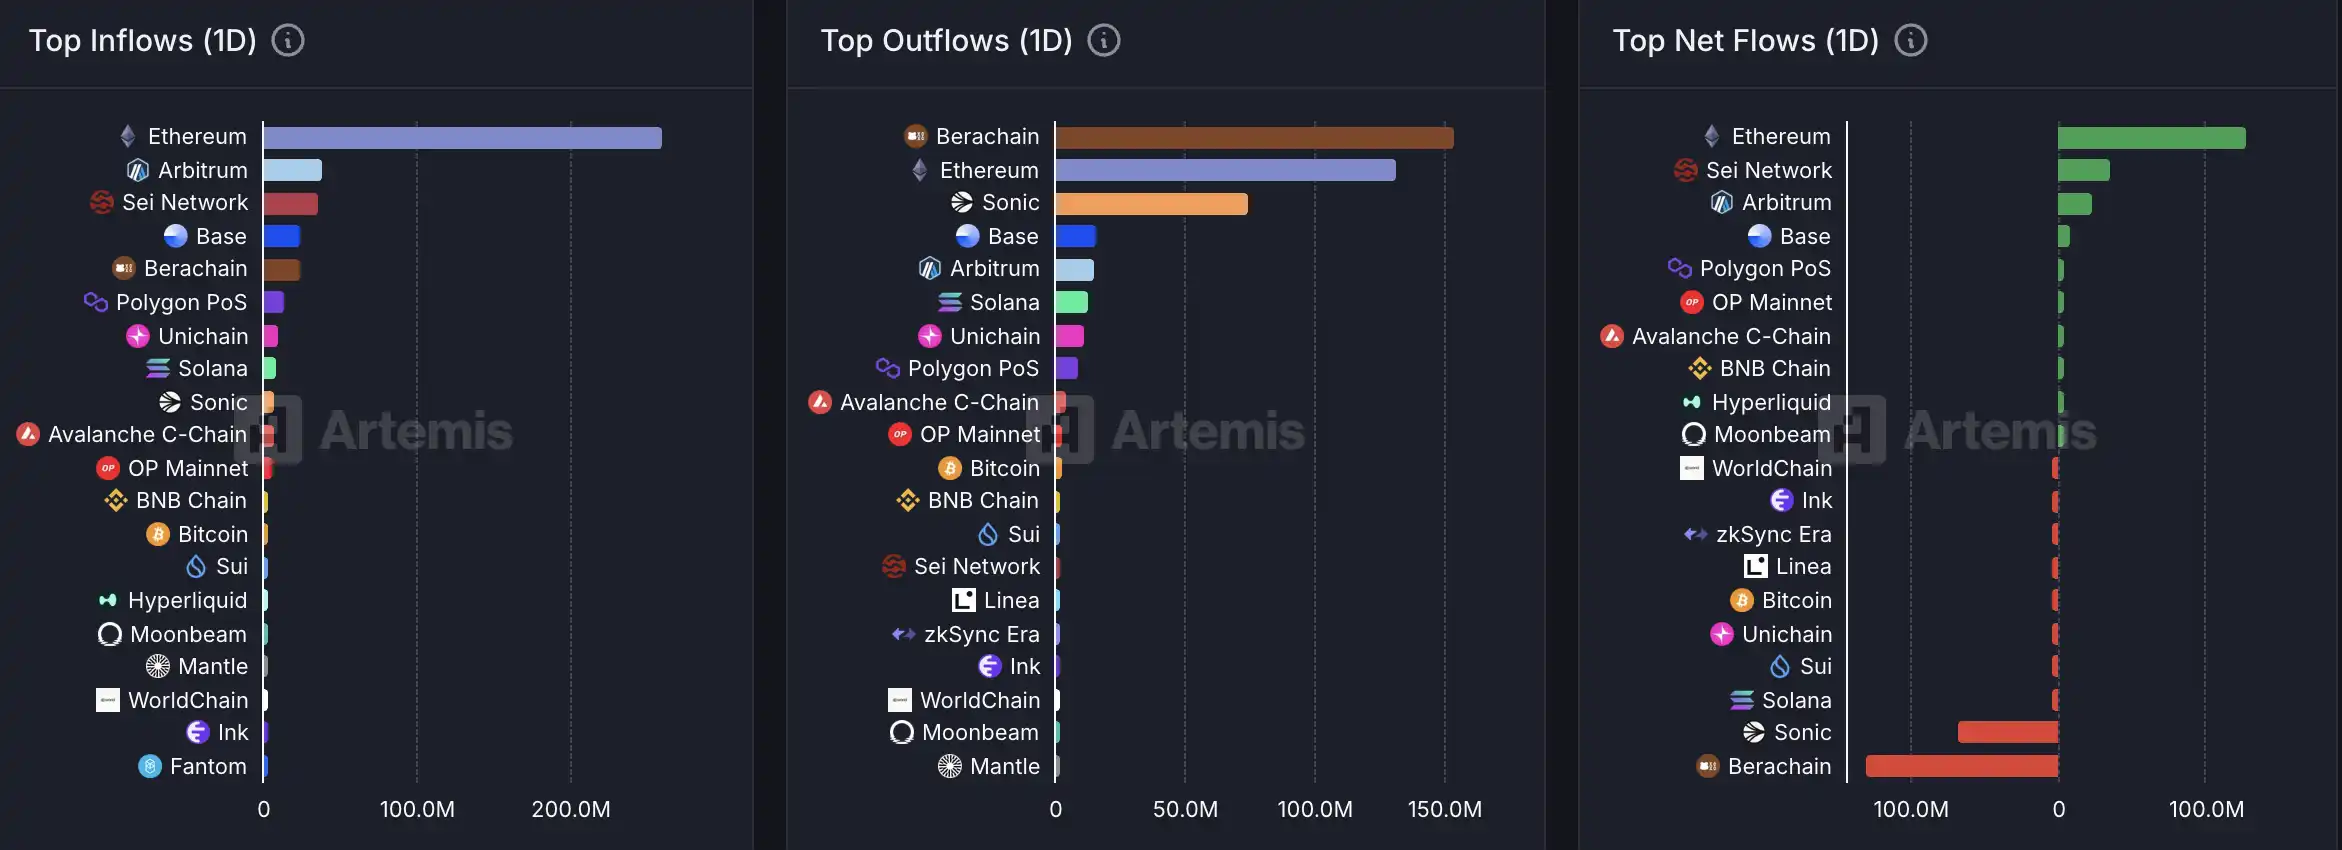Click the Sonic label in Net Flows
This screenshot has width=2342, height=850.
pos(1802,732)
